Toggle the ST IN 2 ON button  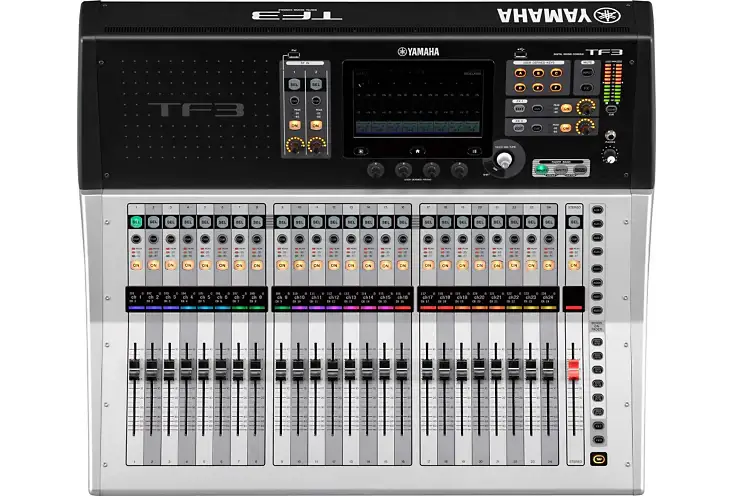316,125
